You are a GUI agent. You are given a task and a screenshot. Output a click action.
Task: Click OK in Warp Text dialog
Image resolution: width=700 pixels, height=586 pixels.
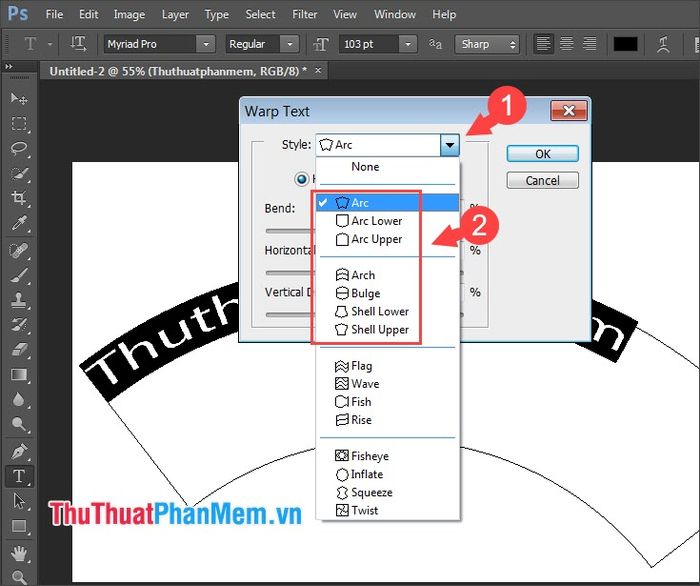tap(542, 154)
